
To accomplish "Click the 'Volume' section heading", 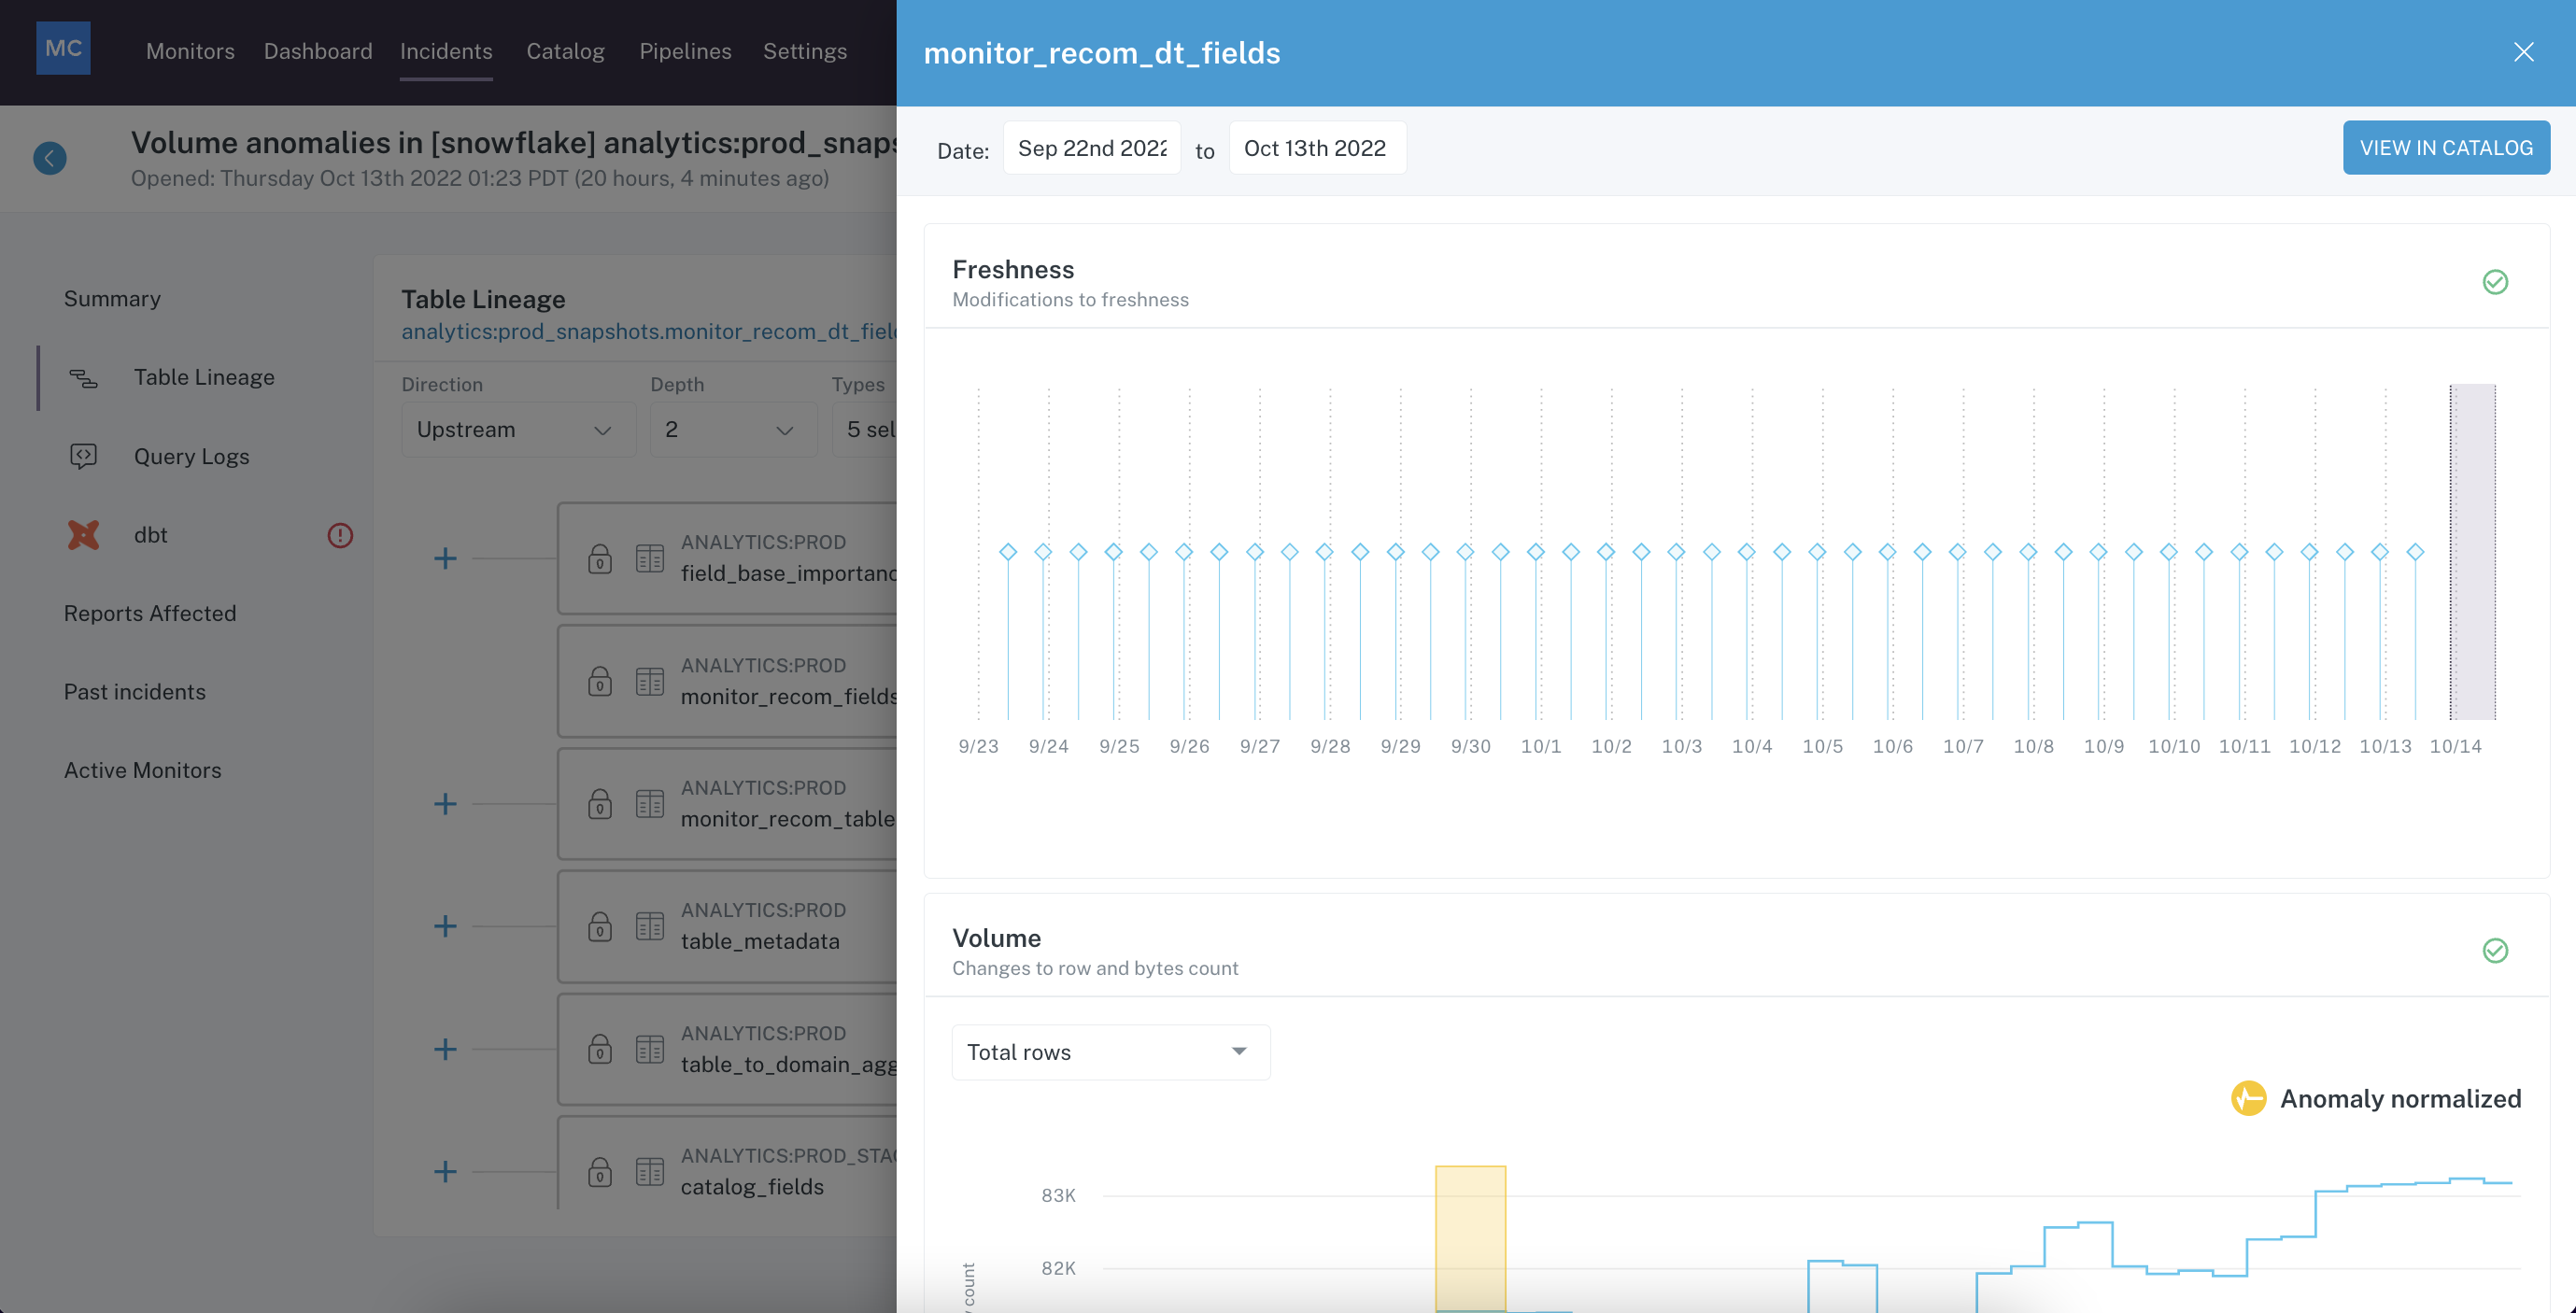I will [x=996, y=938].
